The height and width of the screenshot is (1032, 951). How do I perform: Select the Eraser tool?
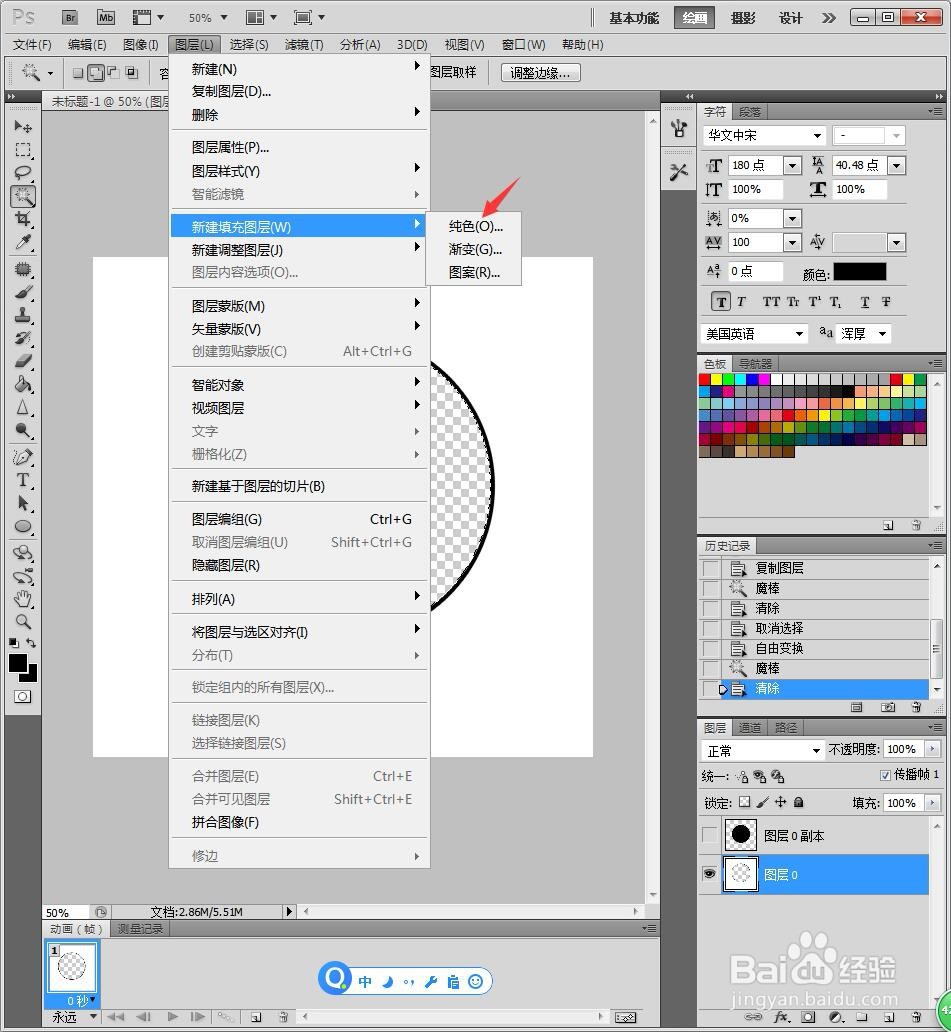click(23, 361)
